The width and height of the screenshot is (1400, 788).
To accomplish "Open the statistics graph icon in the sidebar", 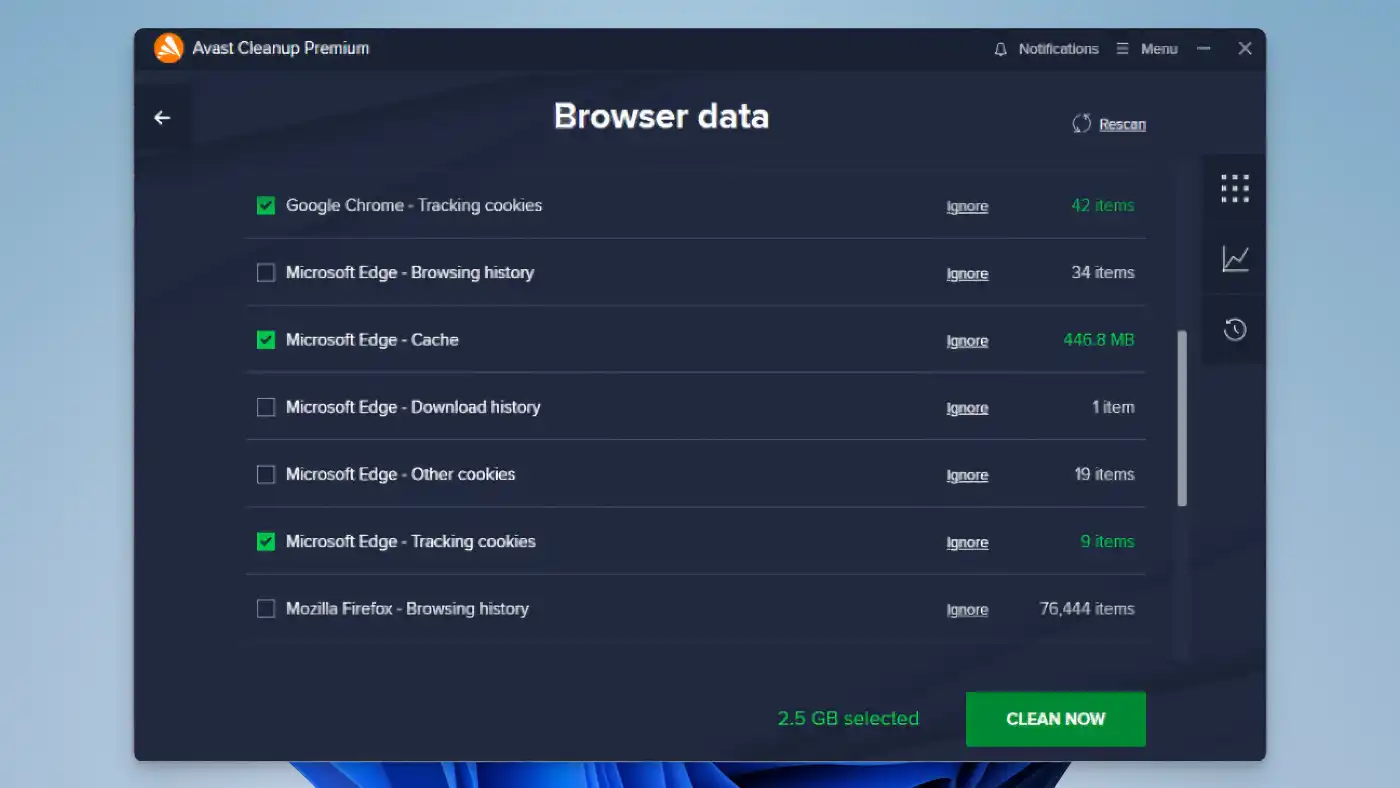I will pyautogui.click(x=1234, y=258).
